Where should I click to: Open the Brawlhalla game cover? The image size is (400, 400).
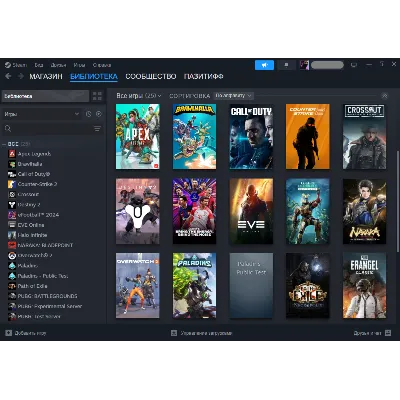point(194,136)
